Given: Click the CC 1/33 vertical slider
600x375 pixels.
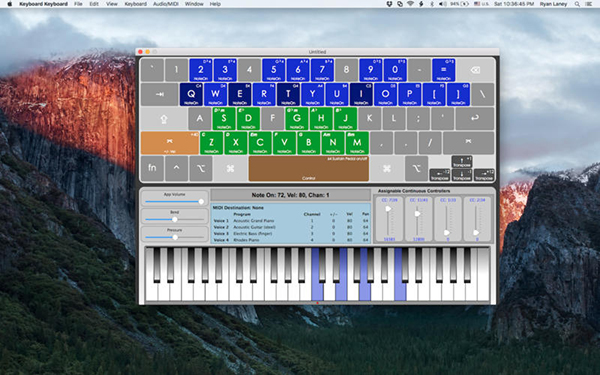Looking at the screenshot, I should [447, 220].
